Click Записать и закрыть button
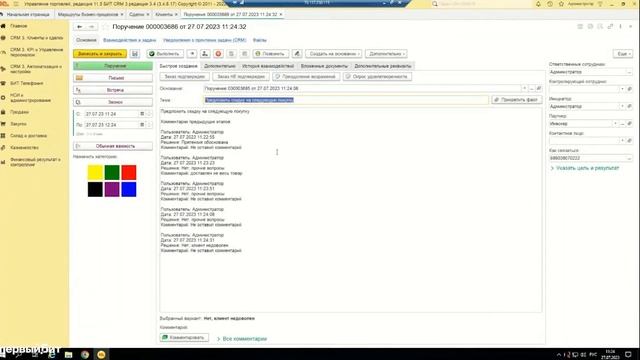This screenshot has width=640, height=360. tap(100, 53)
